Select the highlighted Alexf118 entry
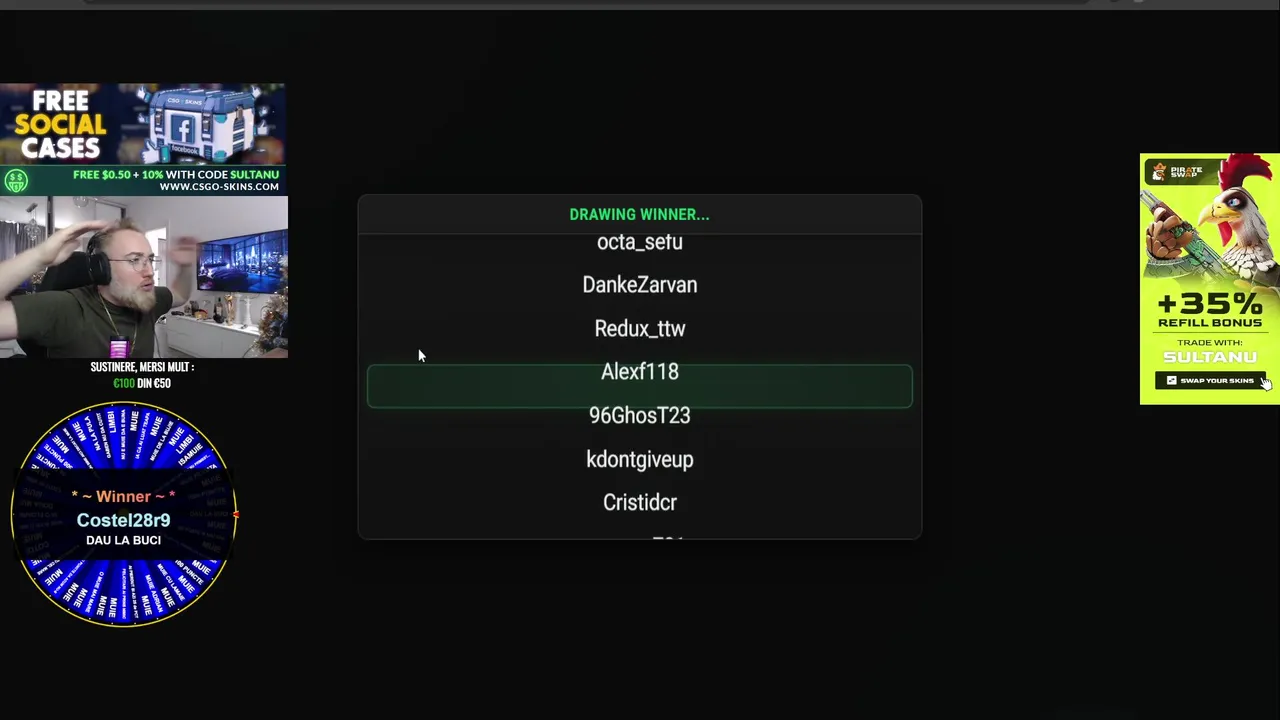 pyautogui.click(x=640, y=386)
